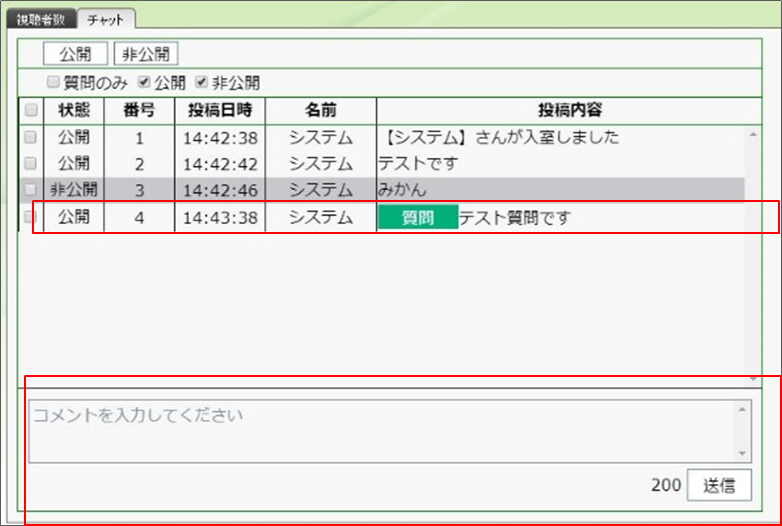The height and width of the screenshot is (526, 782).
Task: Enable the 質問のみ filter checkbox
Action: pyautogui.click(x=53, y=82)
